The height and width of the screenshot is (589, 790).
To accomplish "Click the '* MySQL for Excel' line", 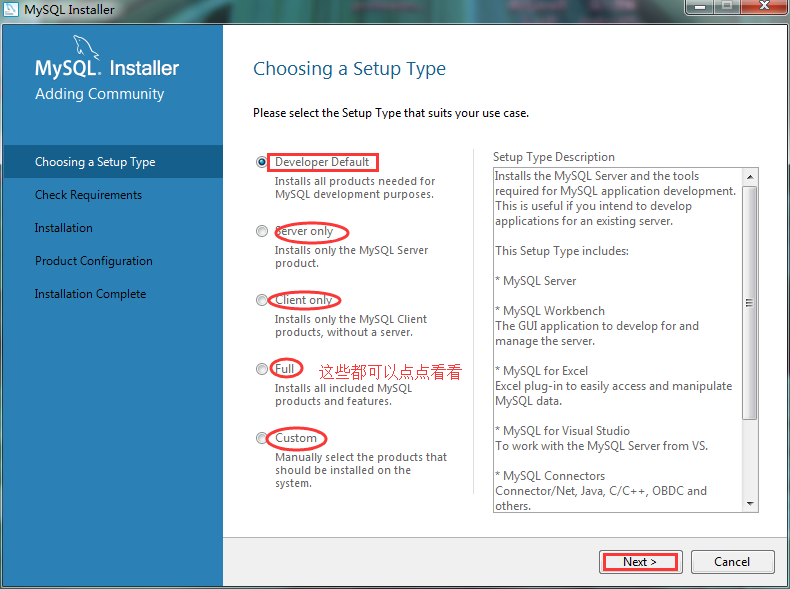I will (x=541, y=371).
